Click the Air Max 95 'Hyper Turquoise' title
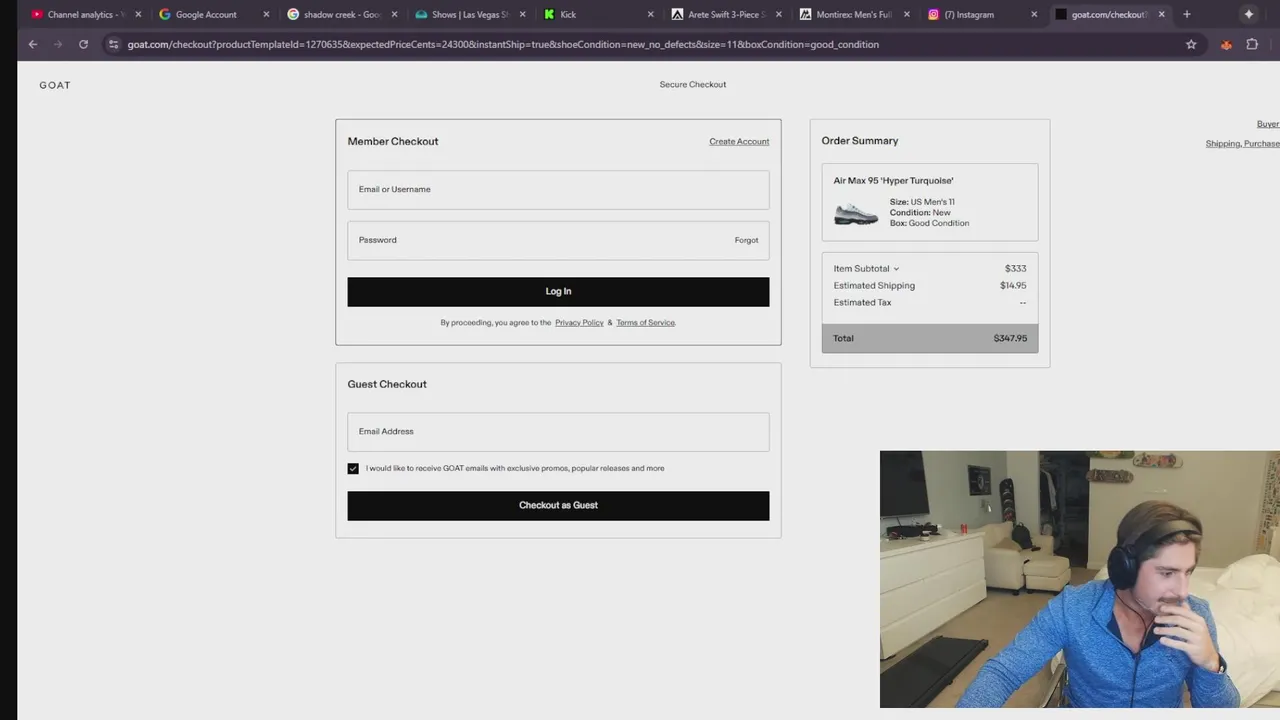1280x720 pixels. 893,181
